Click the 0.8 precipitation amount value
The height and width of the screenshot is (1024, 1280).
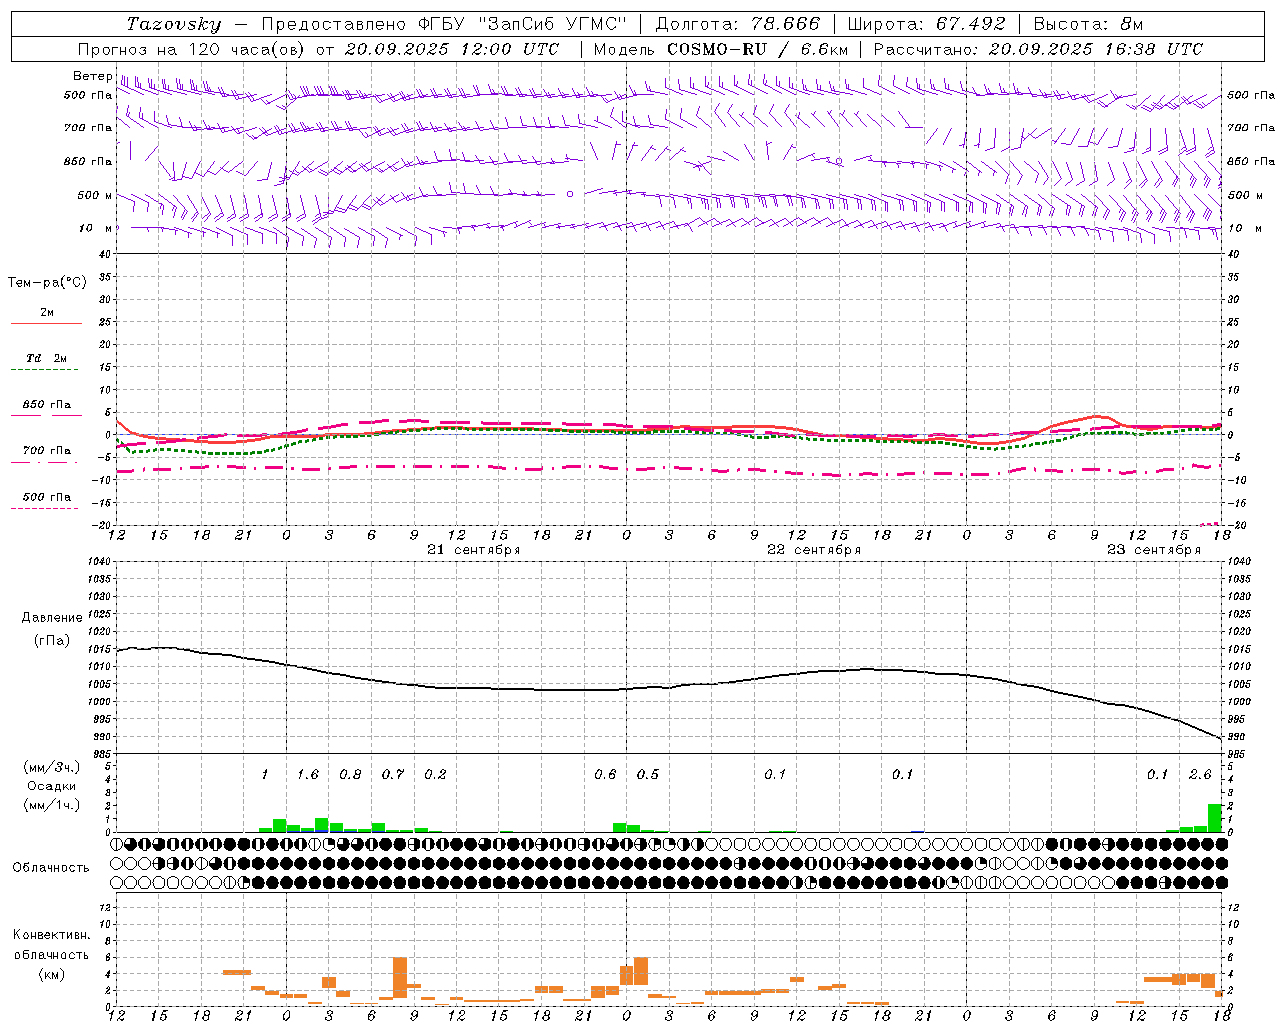[x=350, y=775]
